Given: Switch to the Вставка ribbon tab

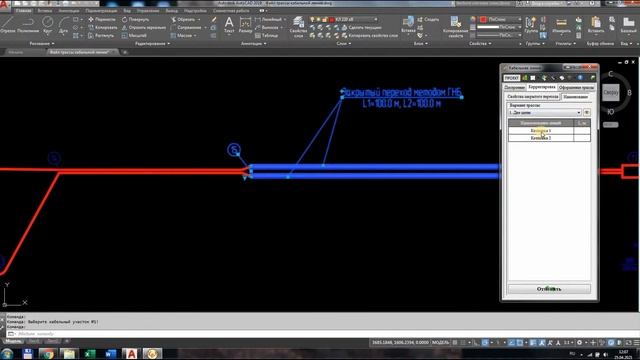Looking at the screenshot, I should [45, 11].
